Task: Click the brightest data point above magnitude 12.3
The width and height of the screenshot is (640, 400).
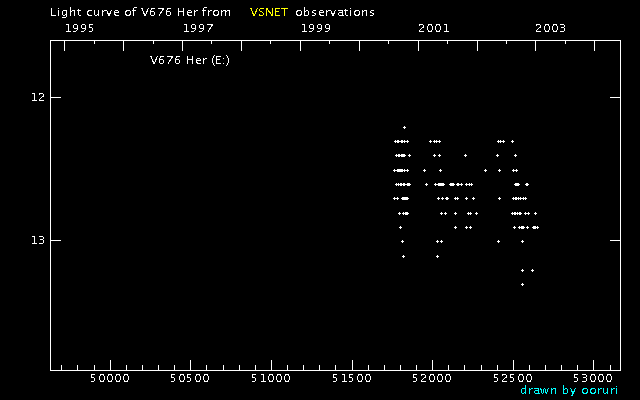Action: pyautogui.click(x=404, y=127)
